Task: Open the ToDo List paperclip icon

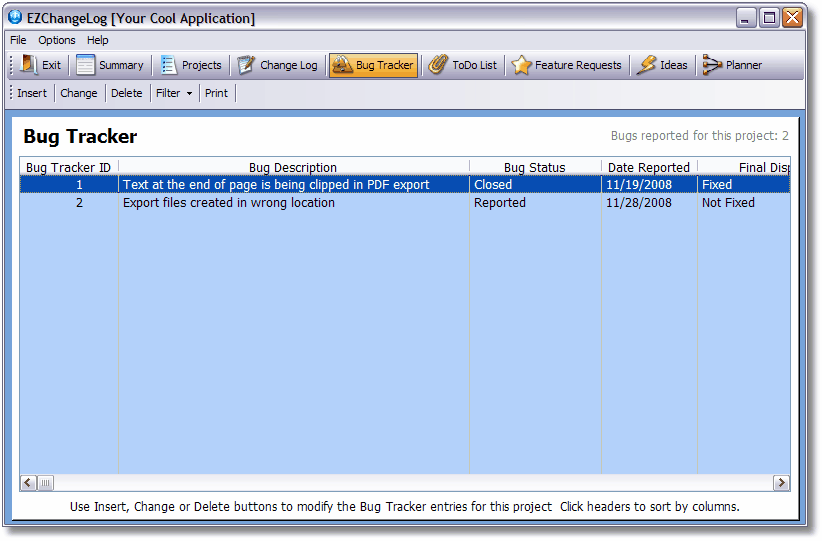Action: point(438,65)
